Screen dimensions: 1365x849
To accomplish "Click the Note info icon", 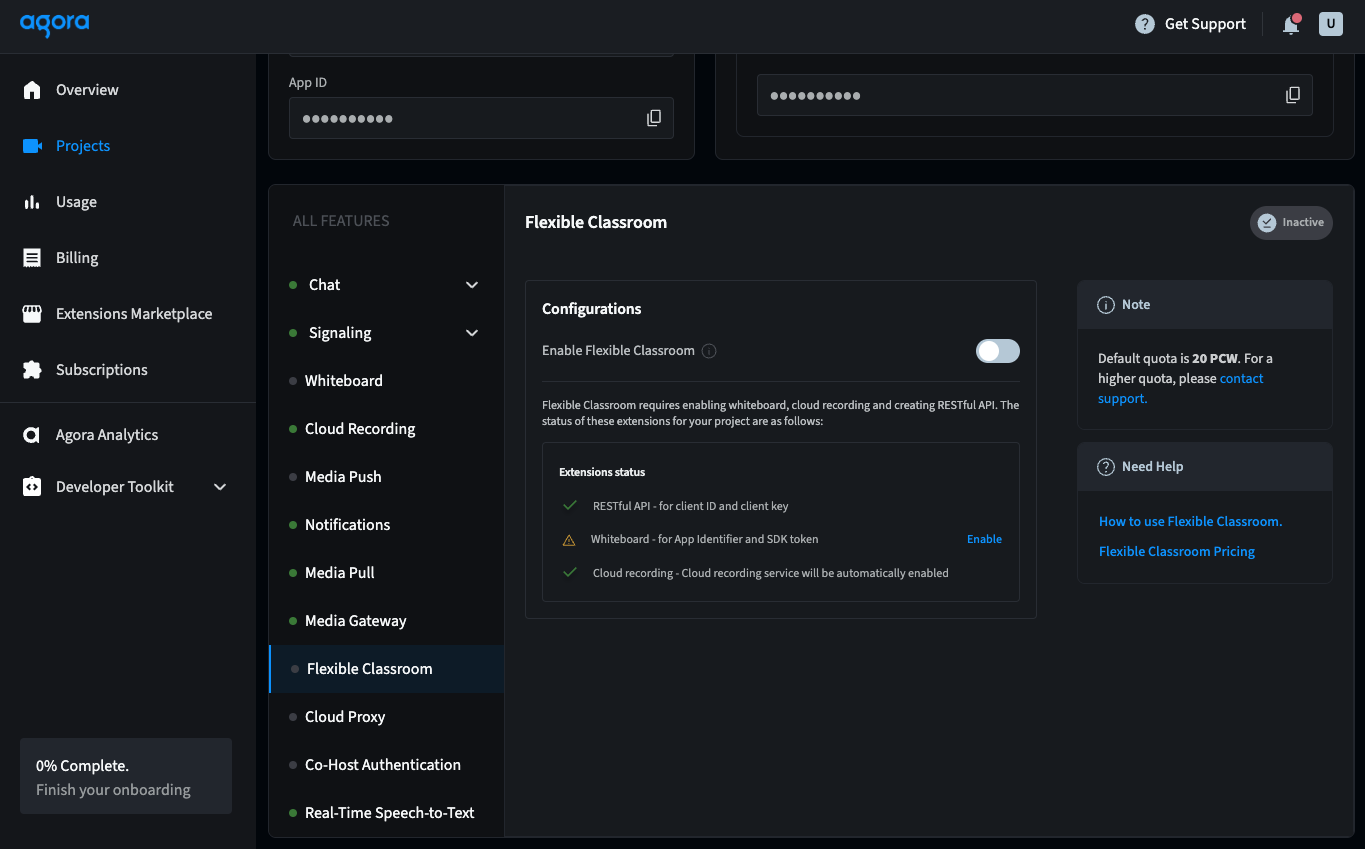I will 1106,305.
